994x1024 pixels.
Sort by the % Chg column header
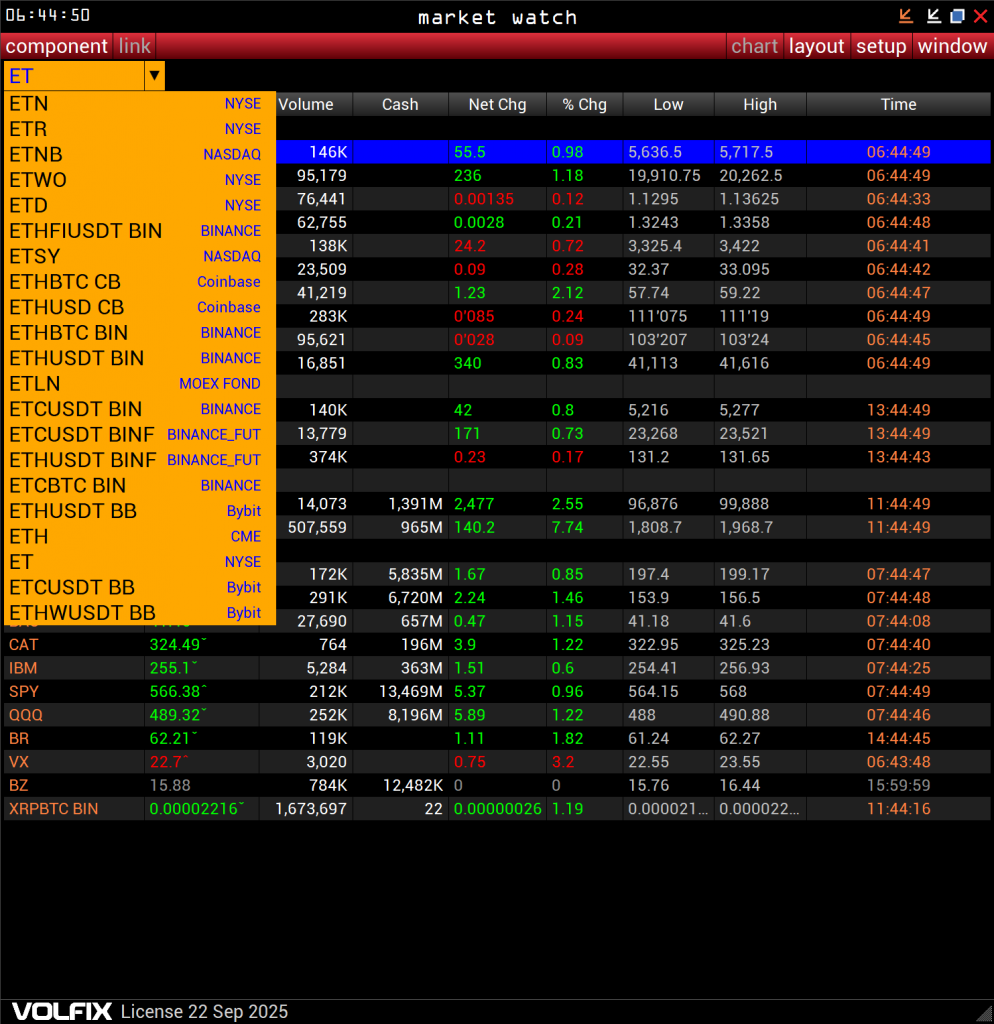pos(585,104)
